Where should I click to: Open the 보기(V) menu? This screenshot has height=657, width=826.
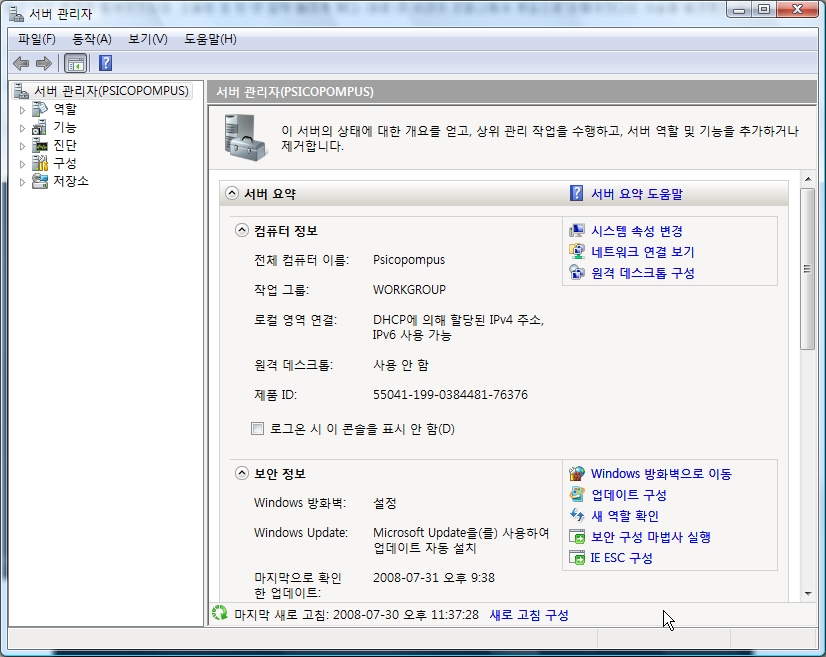148,39
